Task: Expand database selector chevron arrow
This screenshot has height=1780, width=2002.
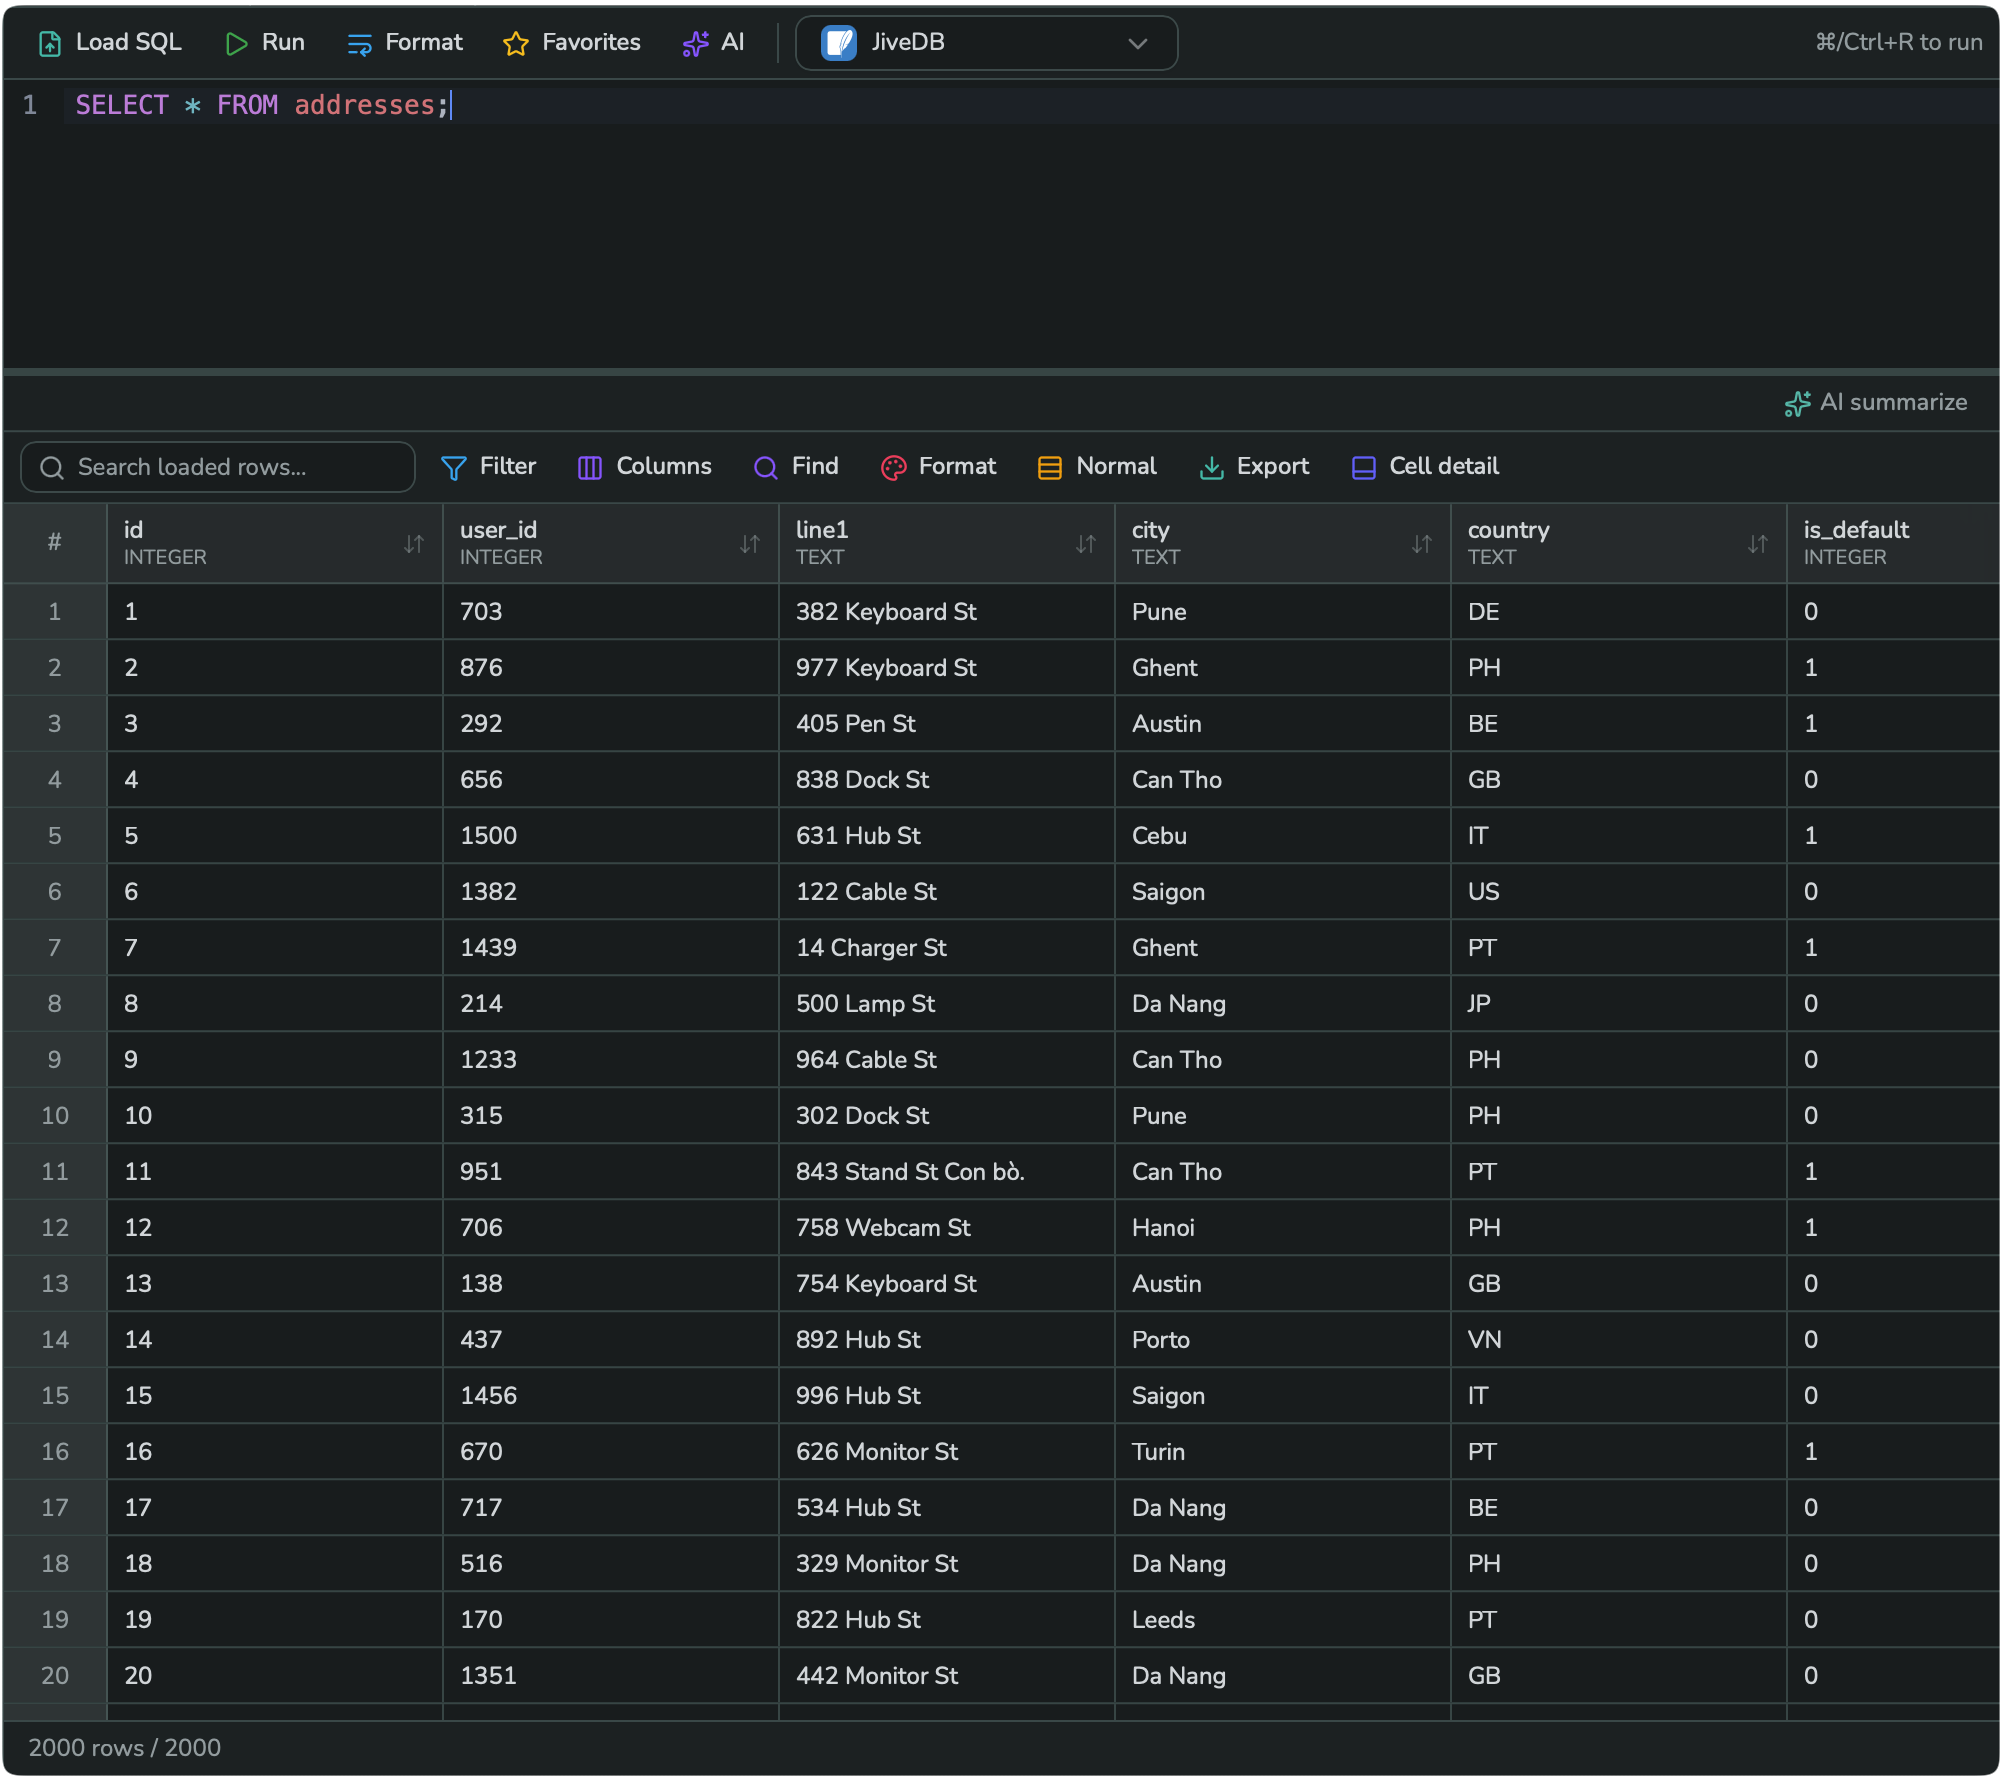Action: pyautogui.click(x=1138, y=43)
